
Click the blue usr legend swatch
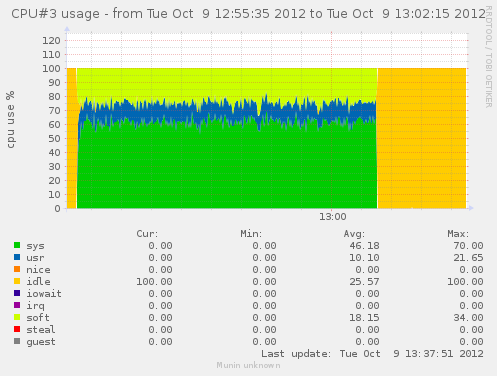[17, 257]
